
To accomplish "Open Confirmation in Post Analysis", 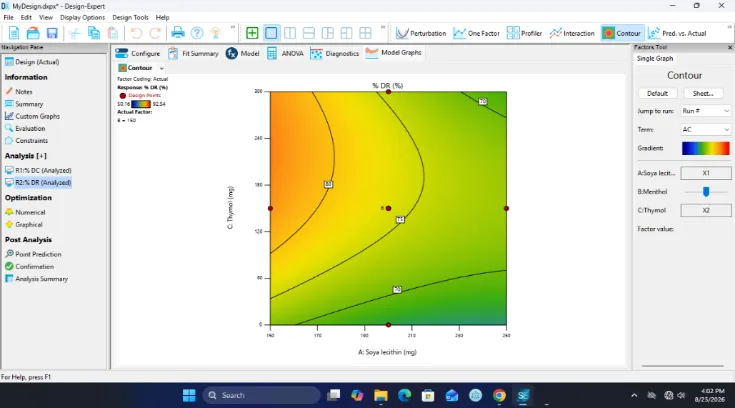I will (x=30, y=266).
